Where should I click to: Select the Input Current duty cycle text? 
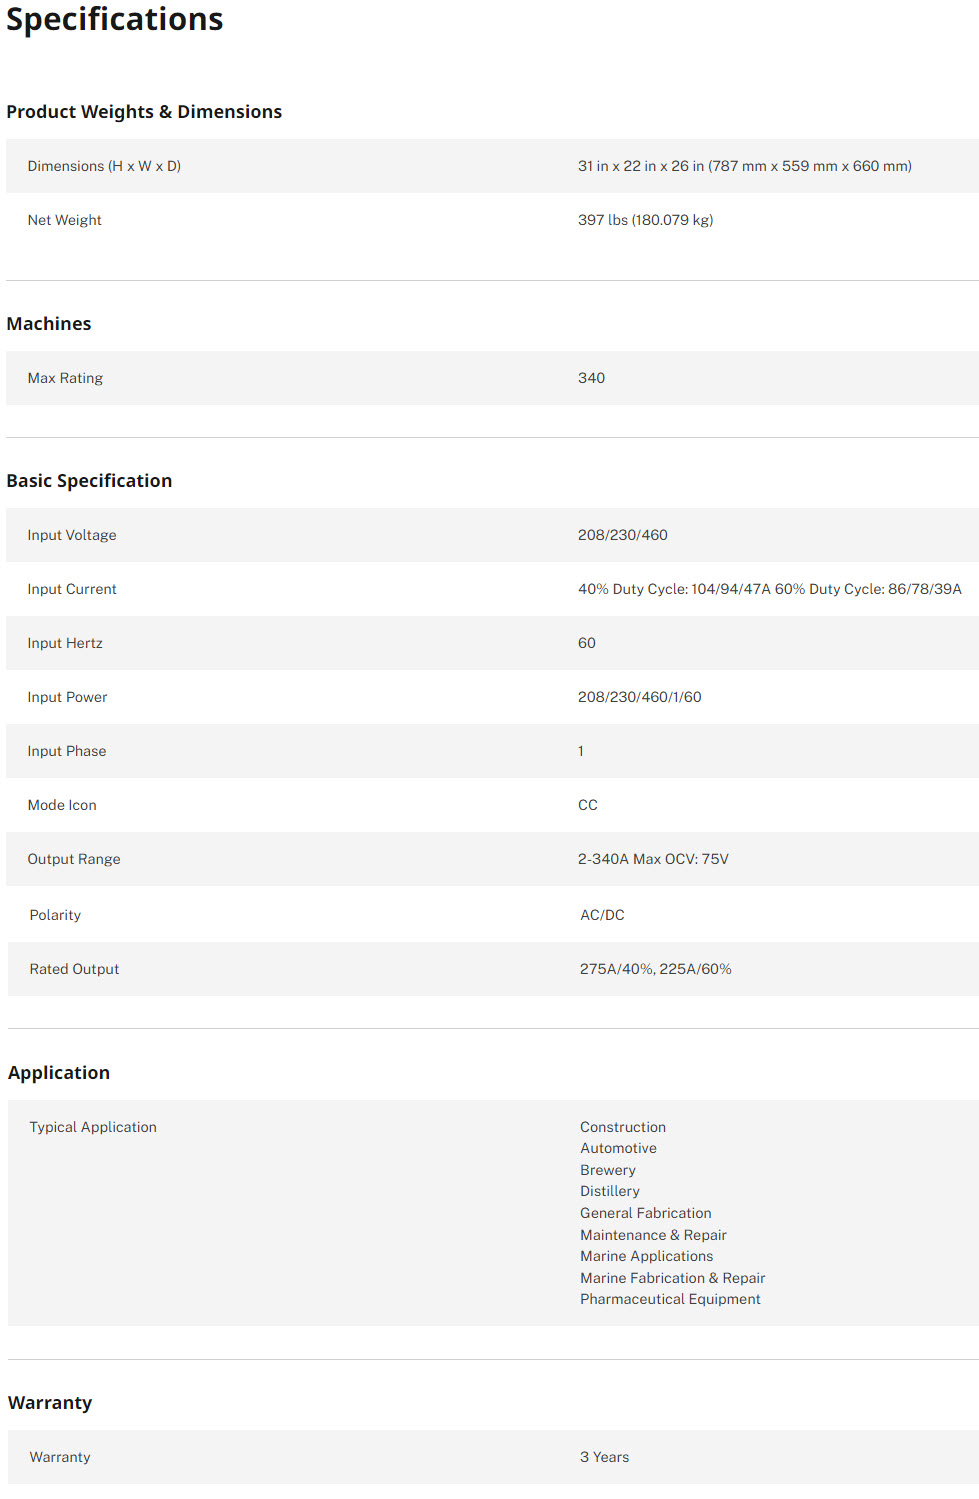769,589
